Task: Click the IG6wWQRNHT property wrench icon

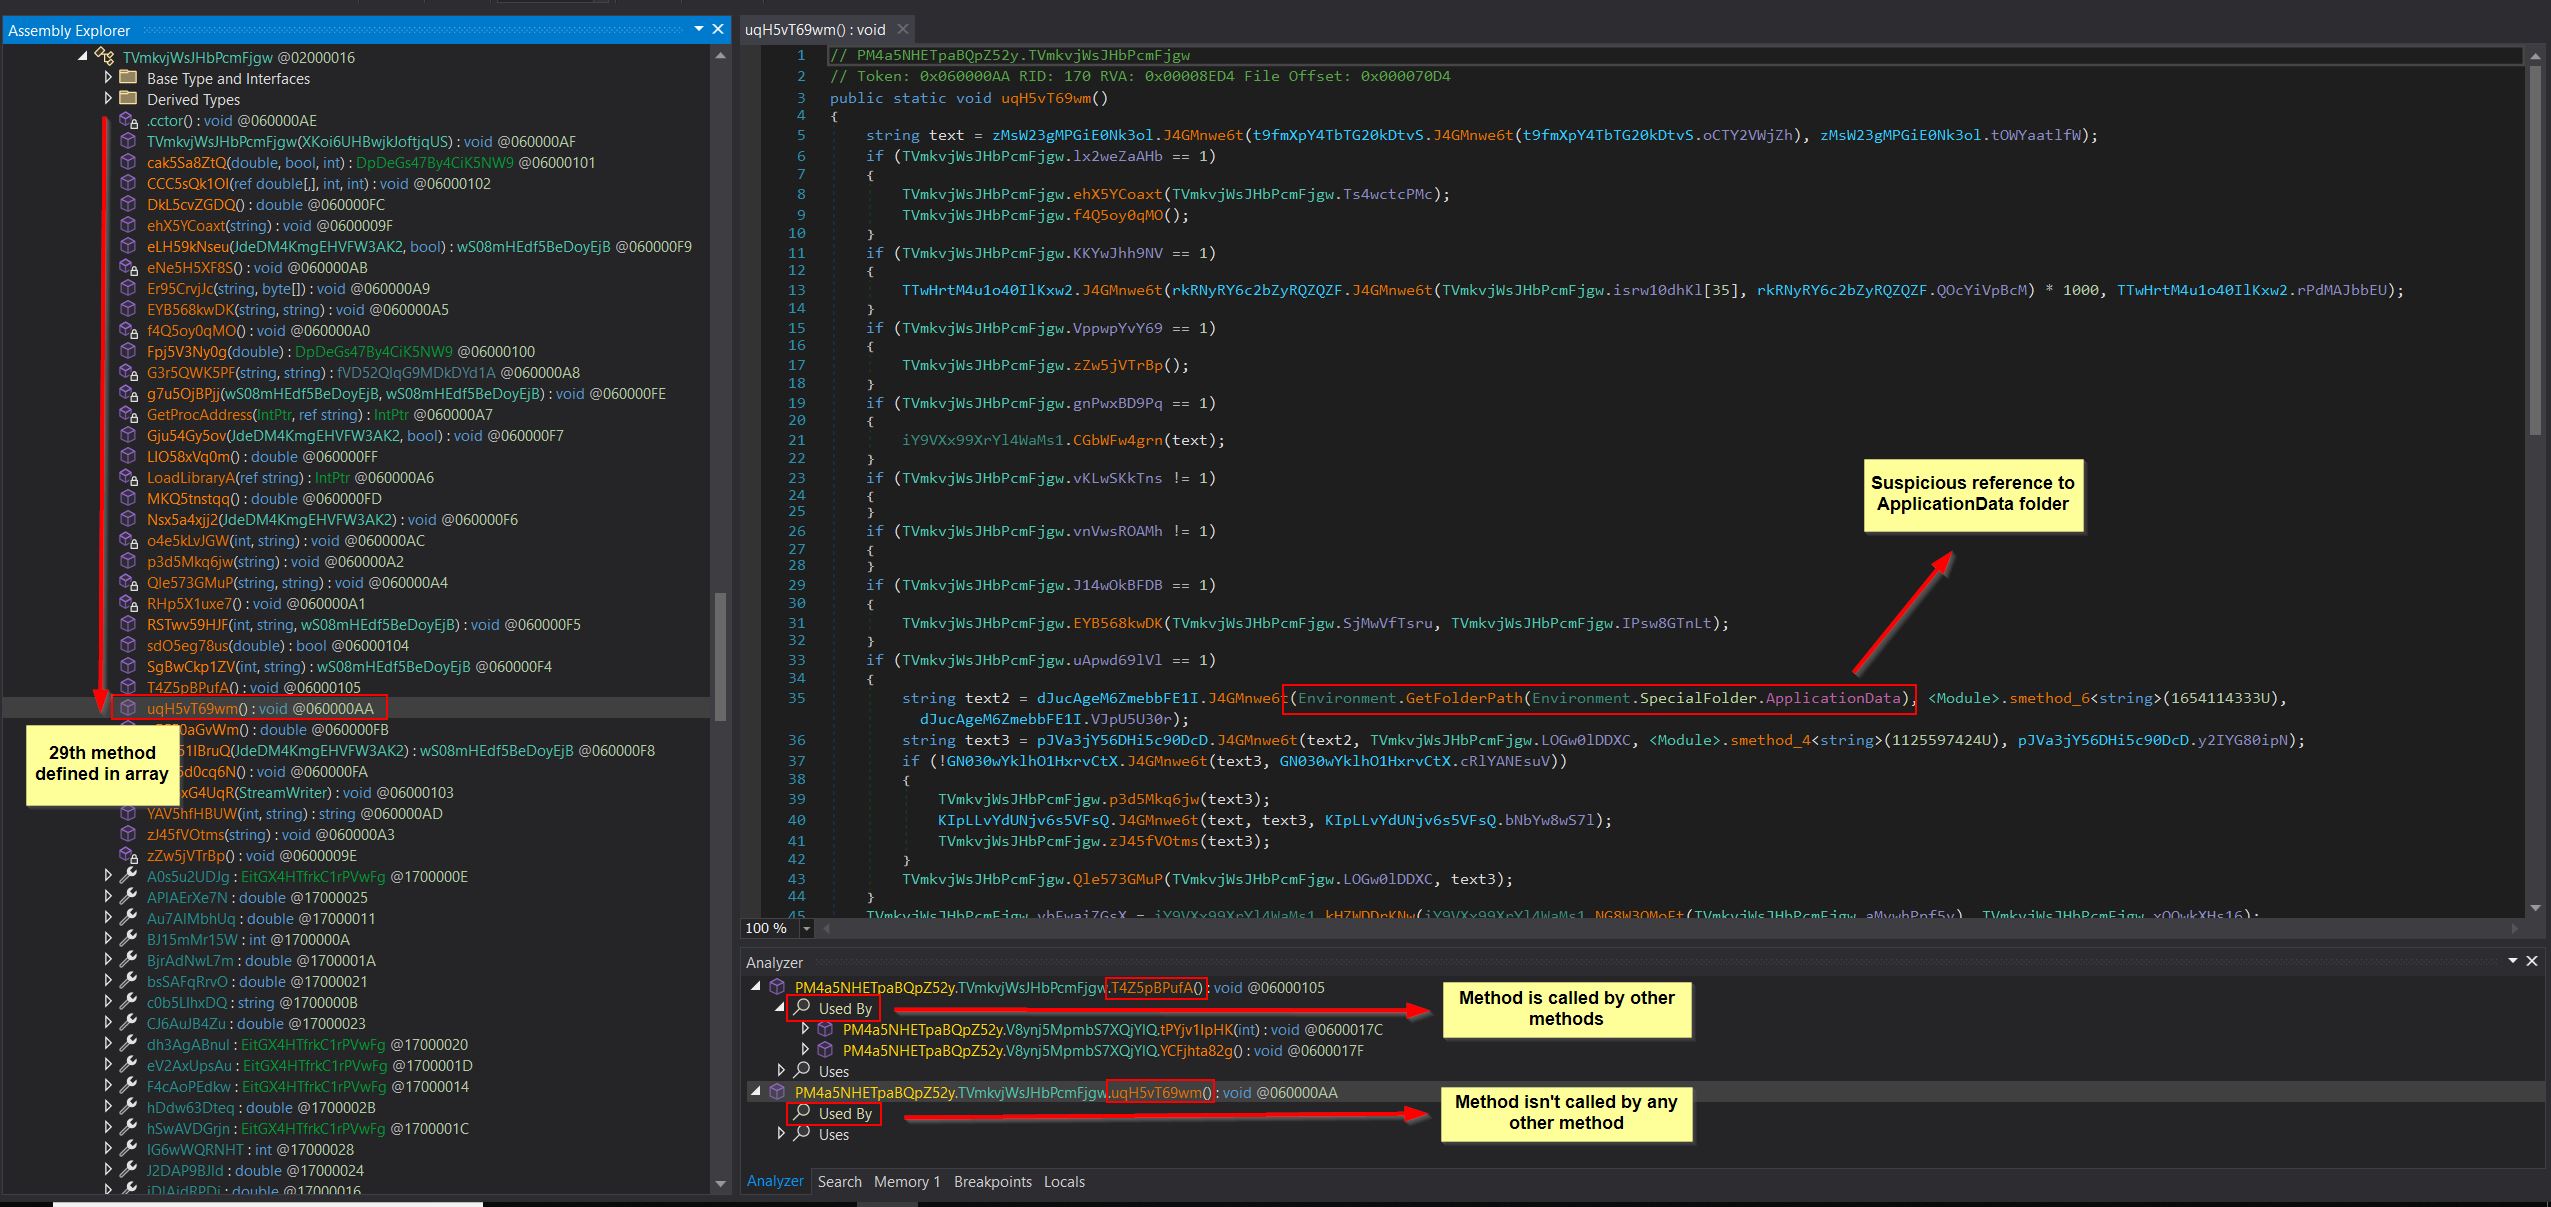Action: (128, 1149)
